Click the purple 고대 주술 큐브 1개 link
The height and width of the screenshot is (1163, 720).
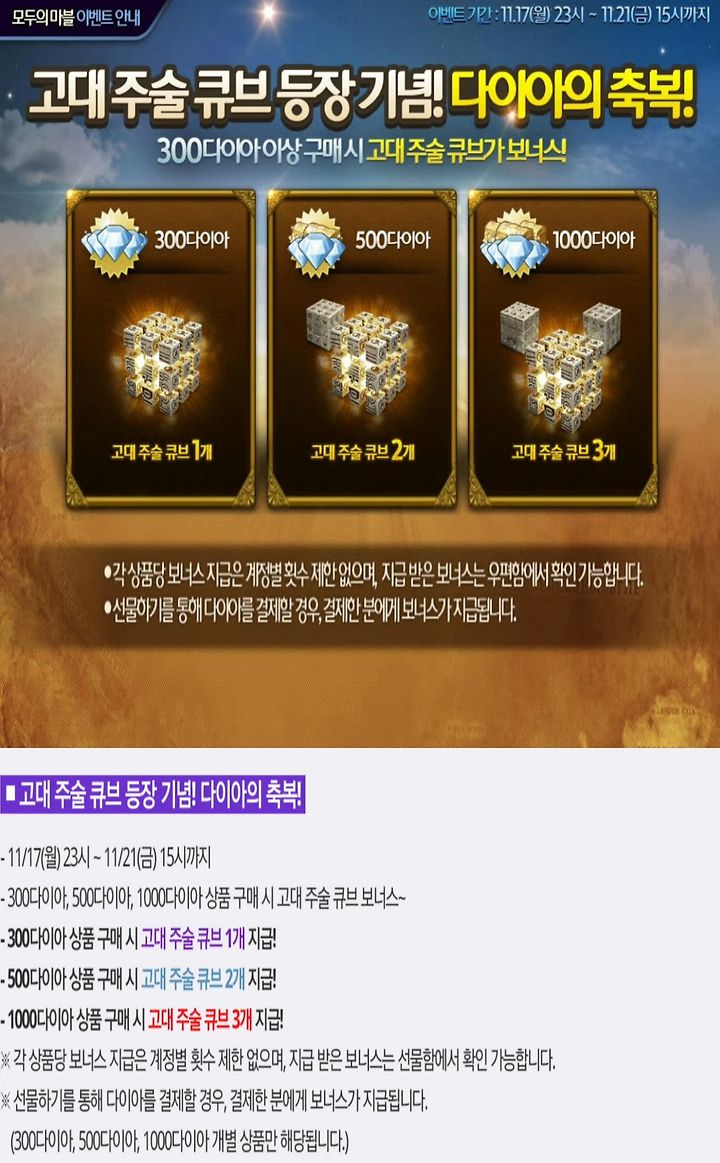193,938
